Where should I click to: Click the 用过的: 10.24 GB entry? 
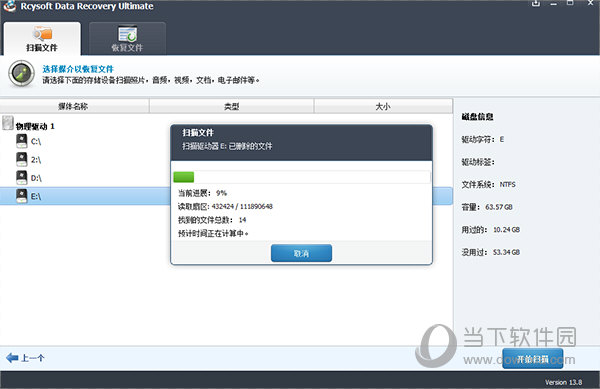[491, 229]
